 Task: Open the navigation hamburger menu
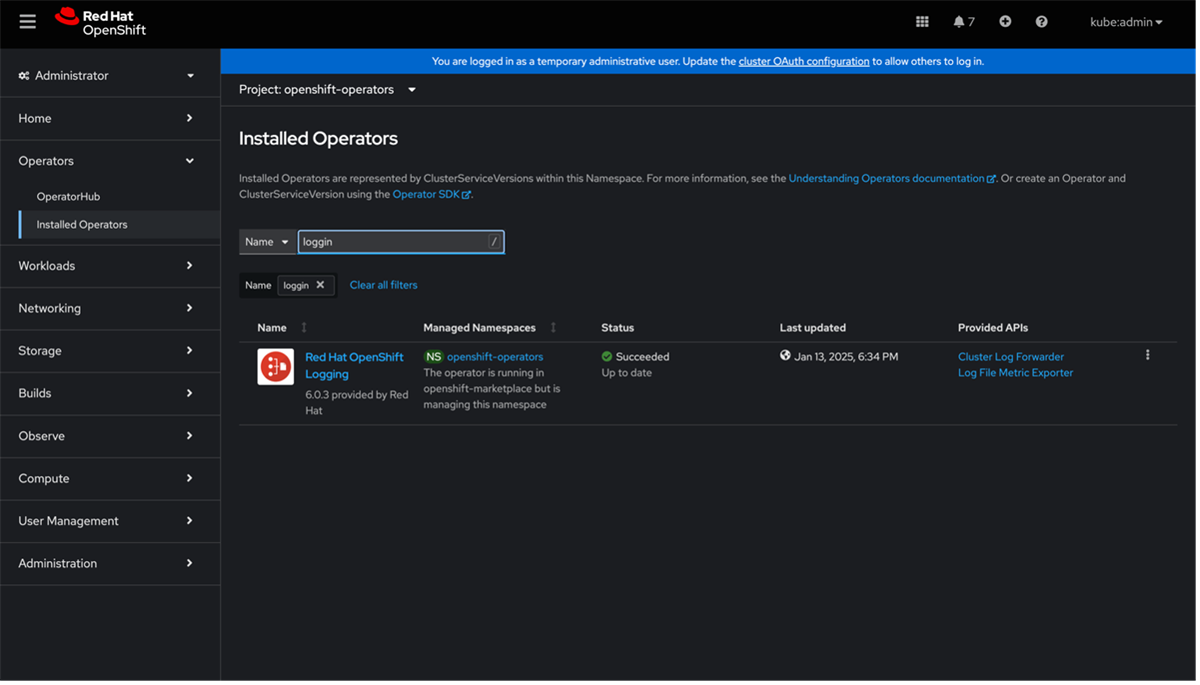coord(27,20)
